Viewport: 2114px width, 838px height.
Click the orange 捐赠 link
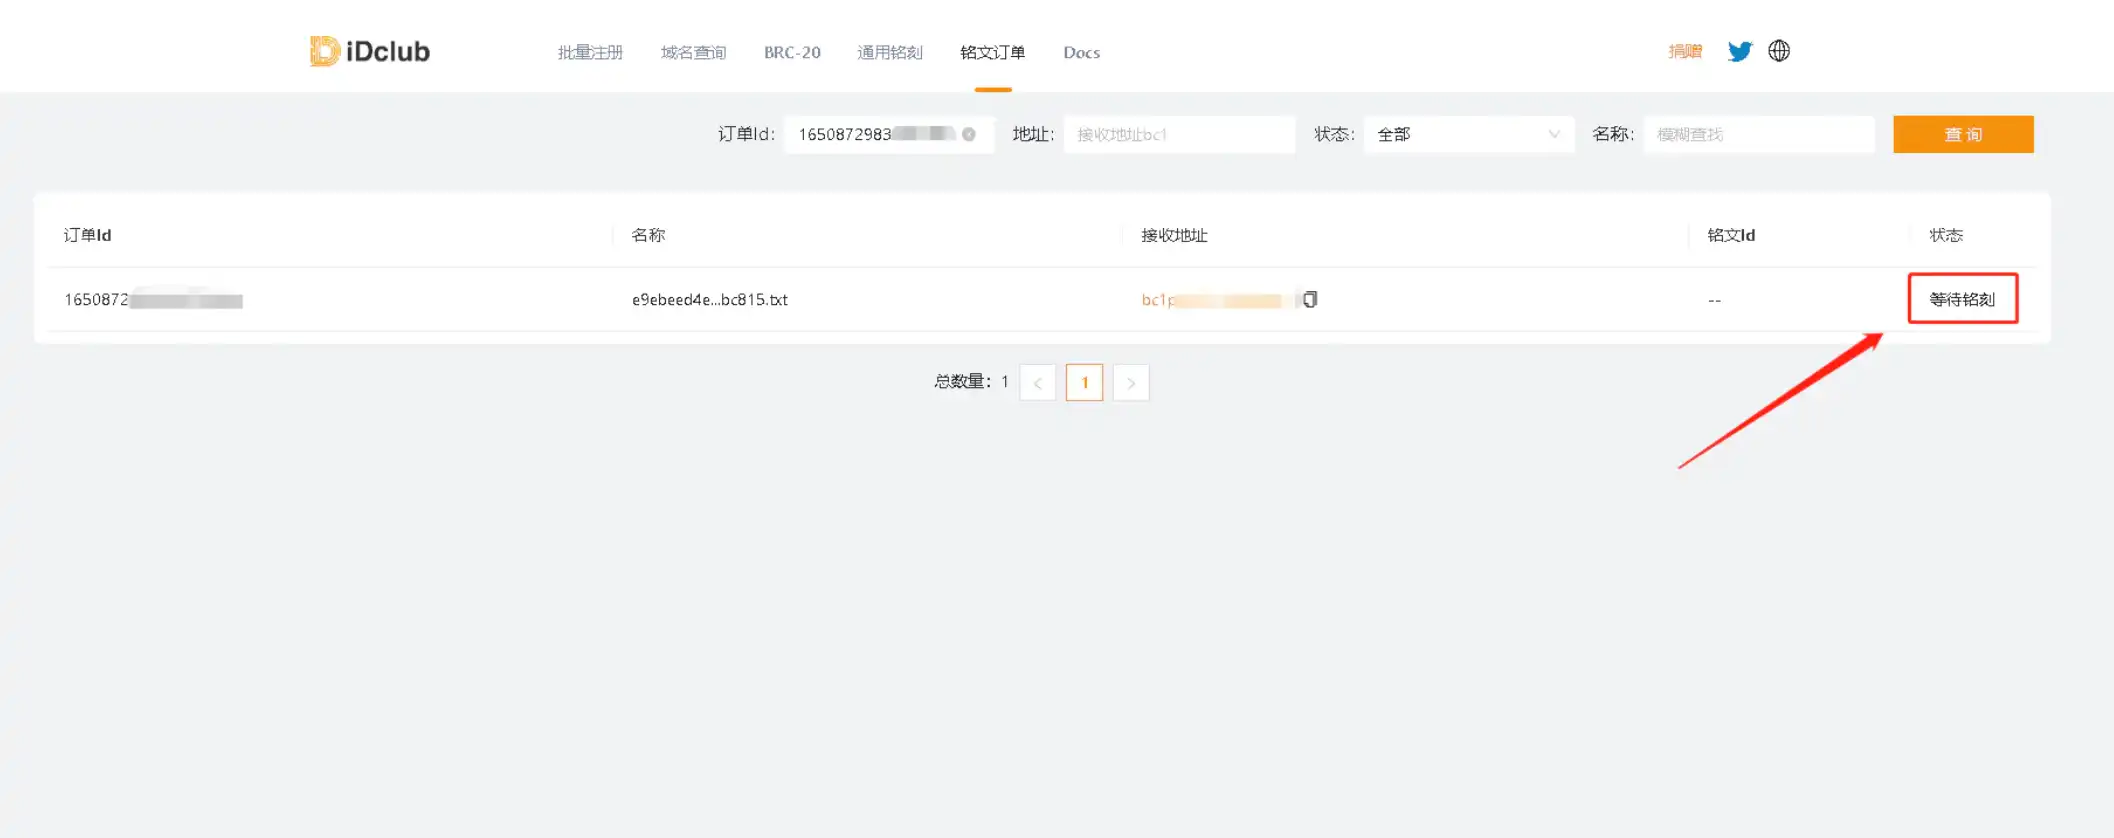pos(1685,51)
